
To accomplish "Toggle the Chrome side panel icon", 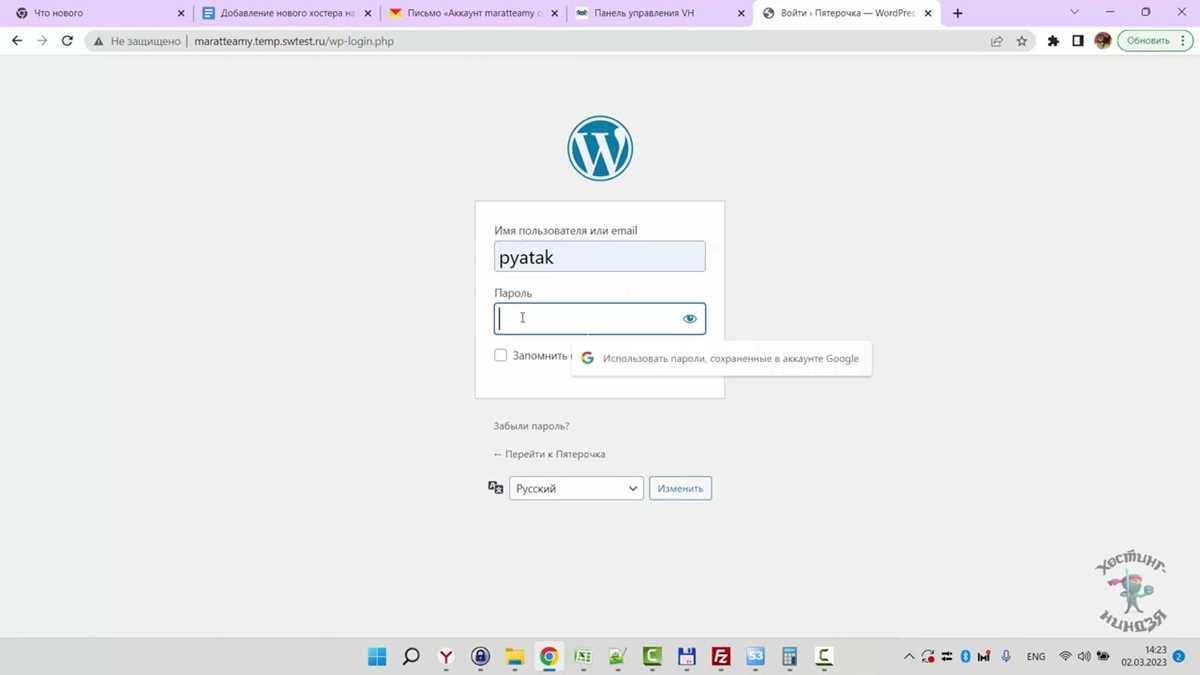I will pyautogui.click(x=1078, y=41).
